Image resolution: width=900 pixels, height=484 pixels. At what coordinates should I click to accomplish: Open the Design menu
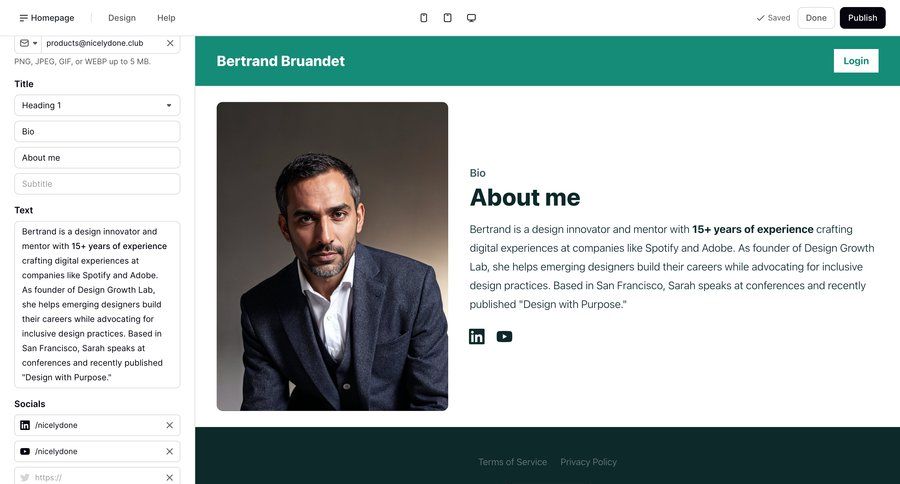[122, 18]
